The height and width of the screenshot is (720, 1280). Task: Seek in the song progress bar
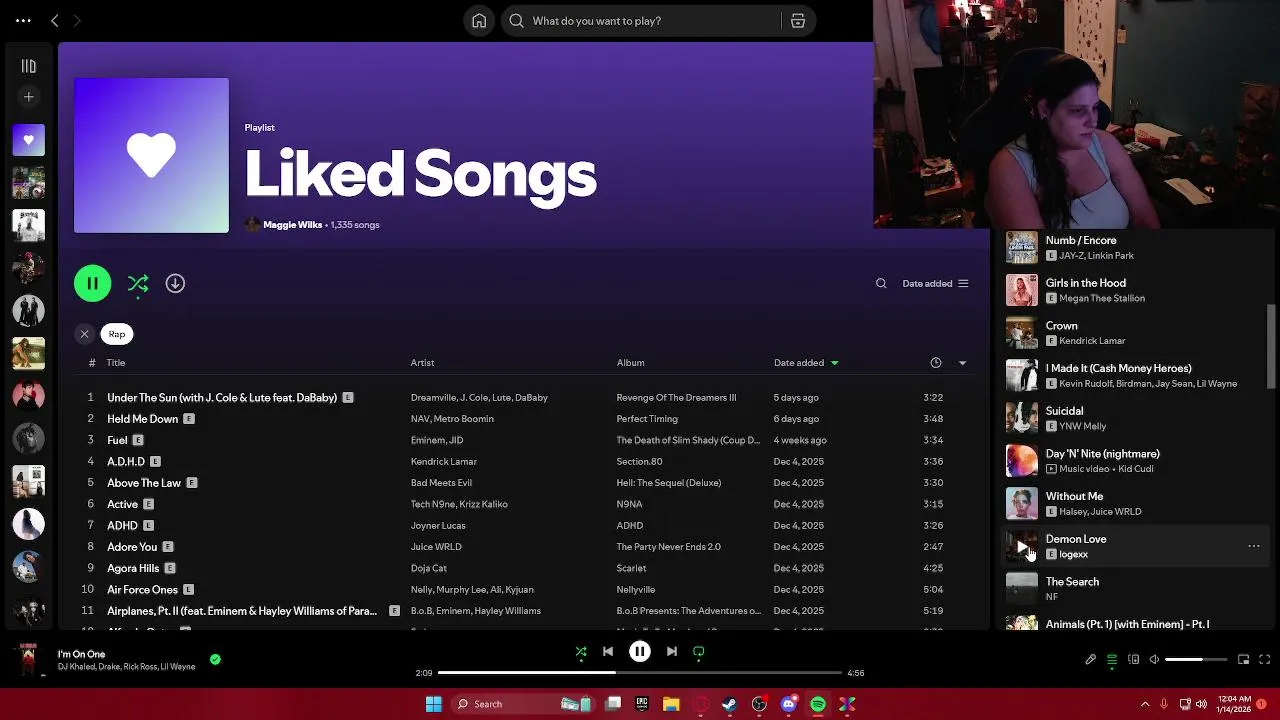(x=640, y=673)
